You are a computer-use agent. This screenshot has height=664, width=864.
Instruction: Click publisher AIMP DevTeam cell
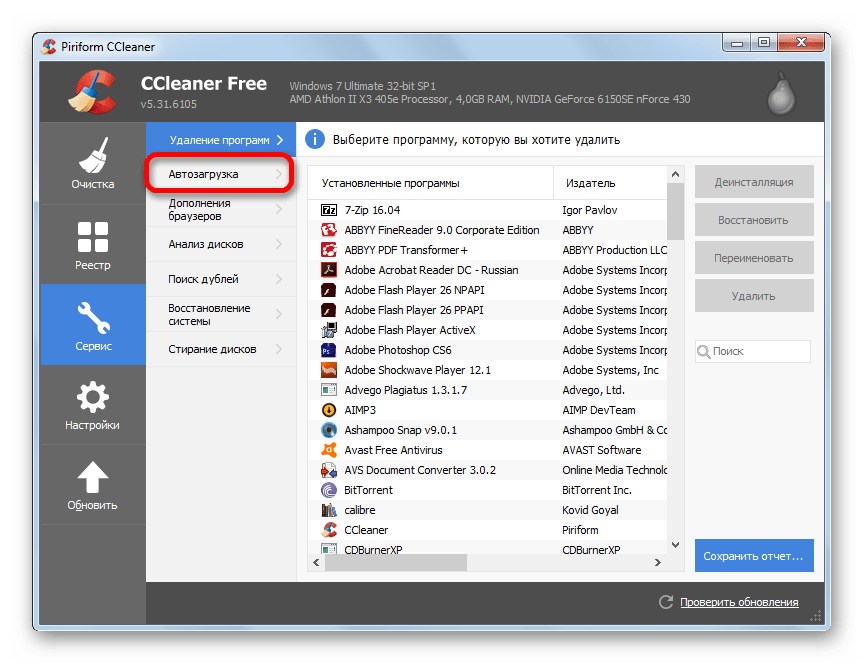[599, 410]
